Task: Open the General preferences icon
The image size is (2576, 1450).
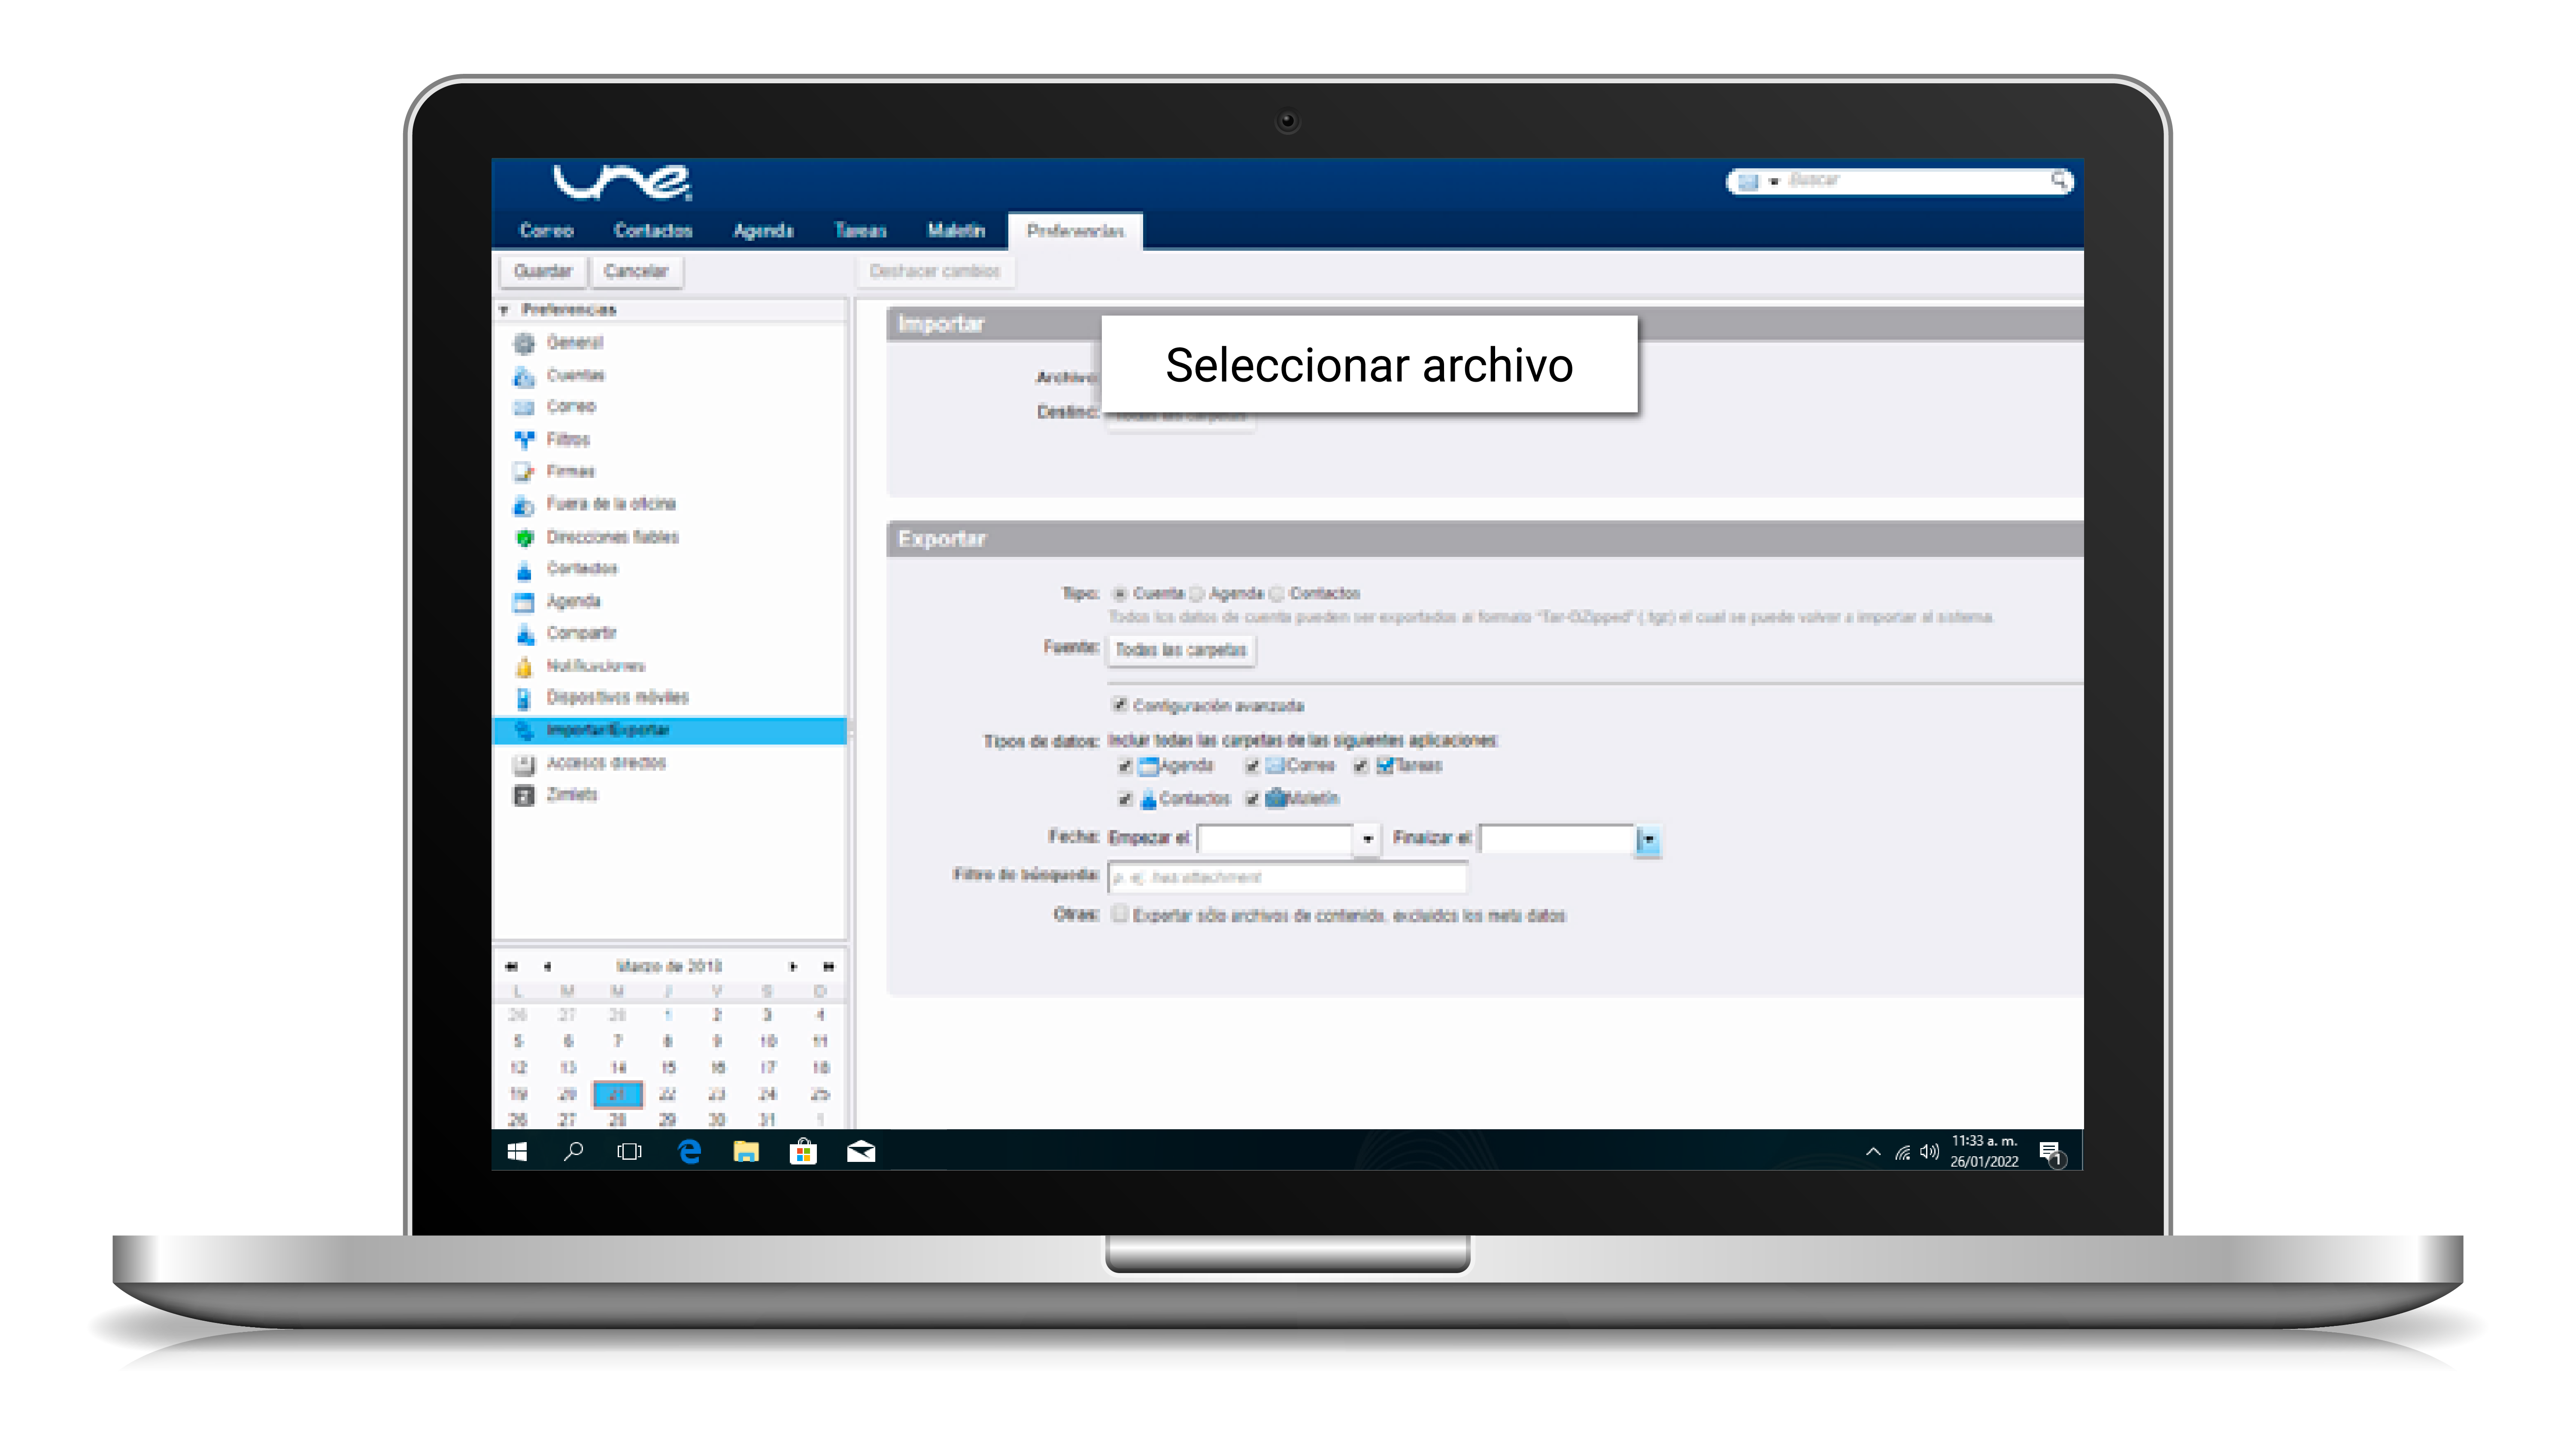Action: coord(524,343)
